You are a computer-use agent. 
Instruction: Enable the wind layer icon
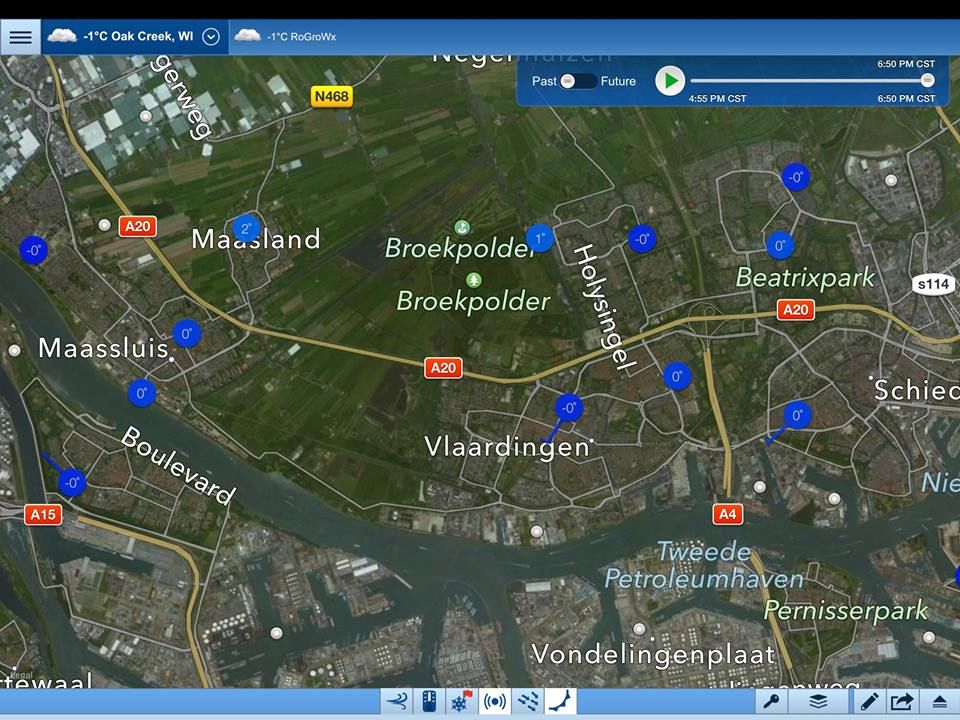tap(397, 702)
